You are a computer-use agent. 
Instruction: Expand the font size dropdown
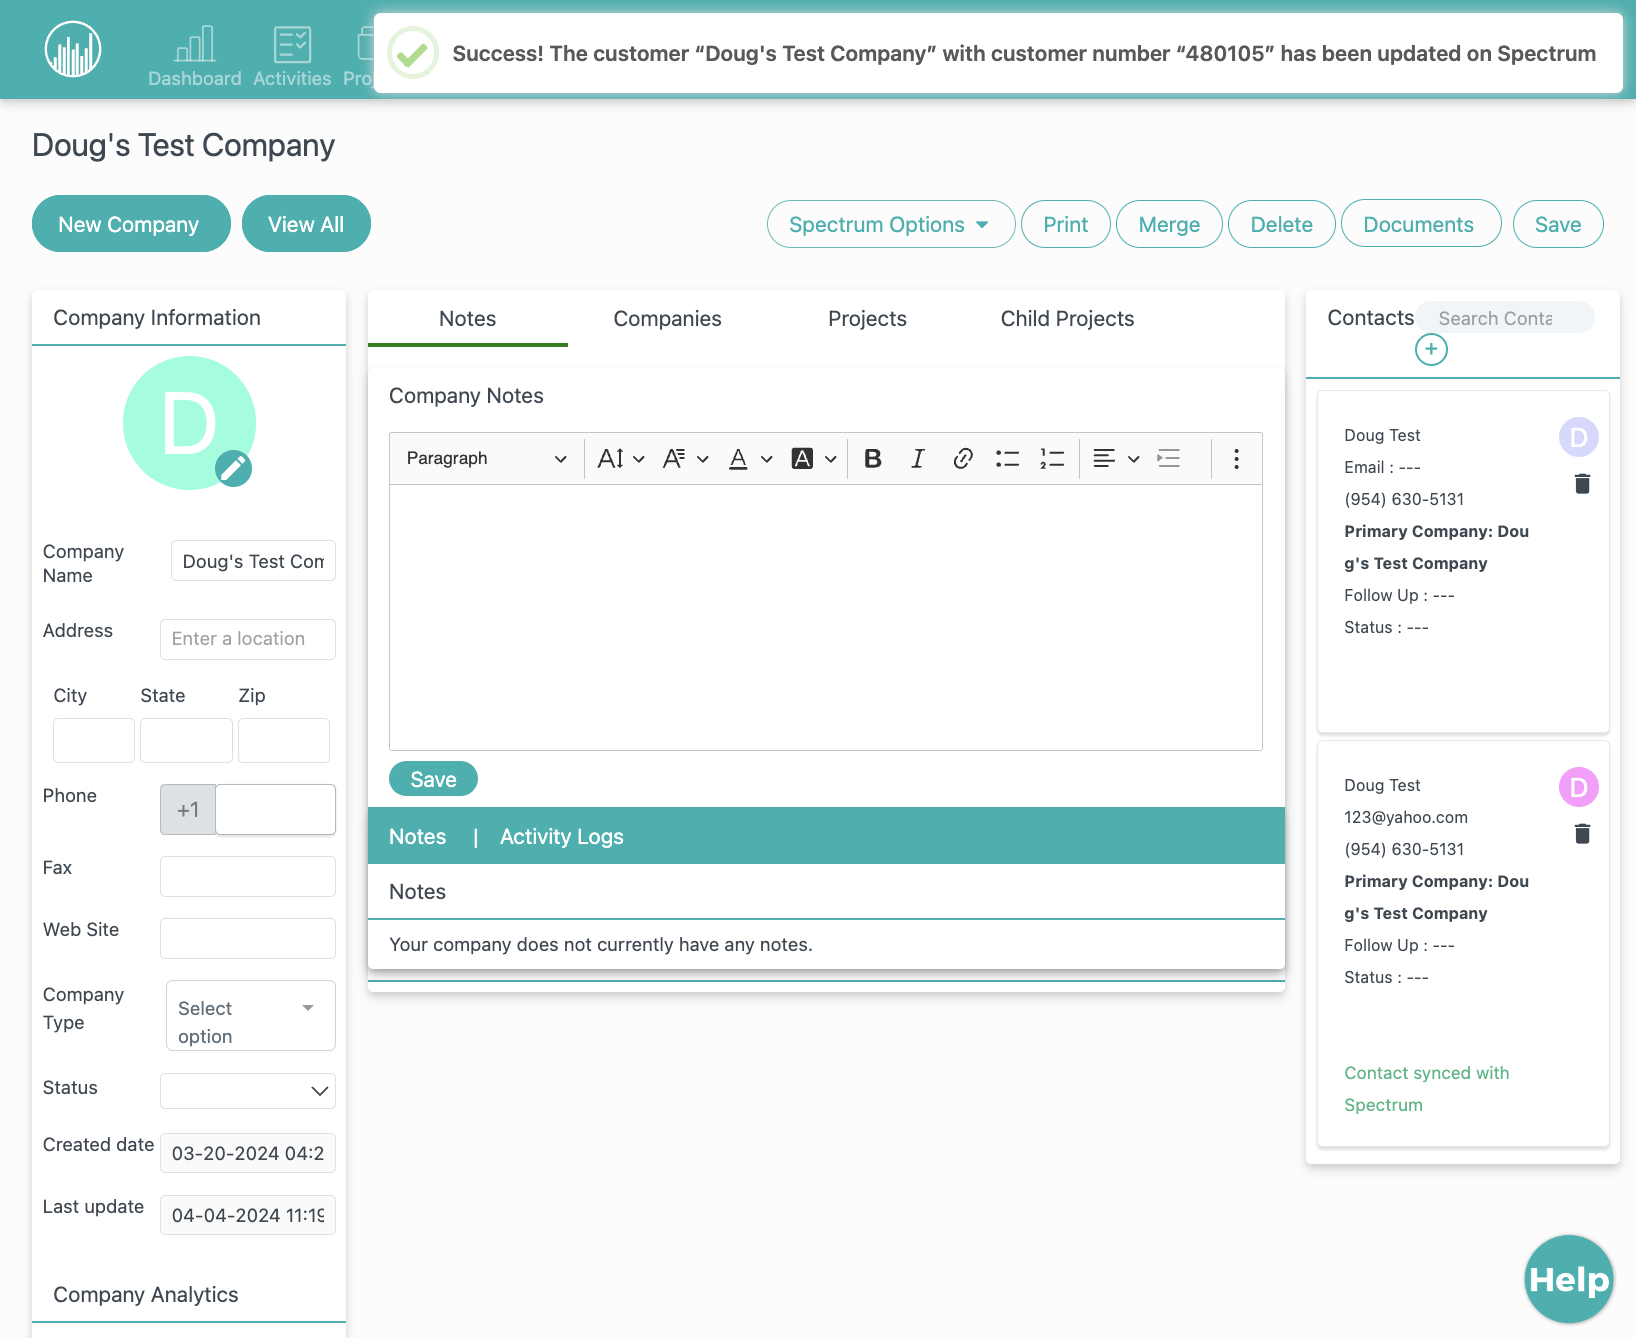621,458
